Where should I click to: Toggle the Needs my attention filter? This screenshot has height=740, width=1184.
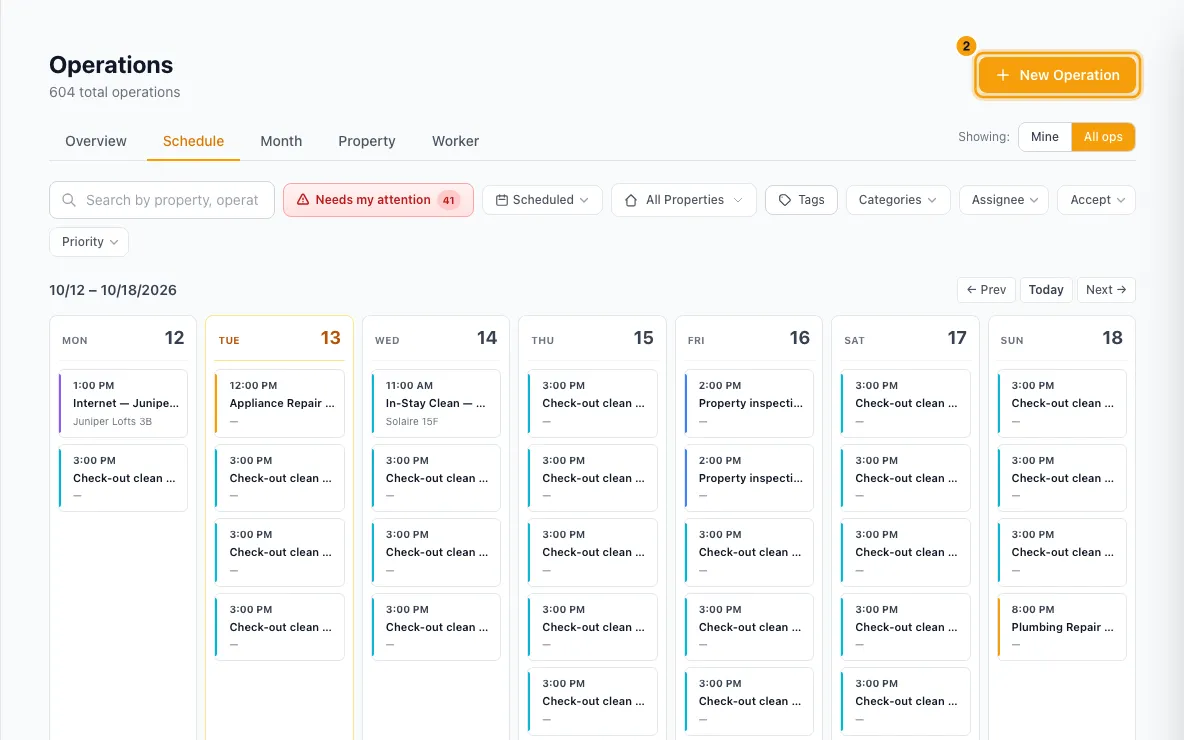[378, 200]
